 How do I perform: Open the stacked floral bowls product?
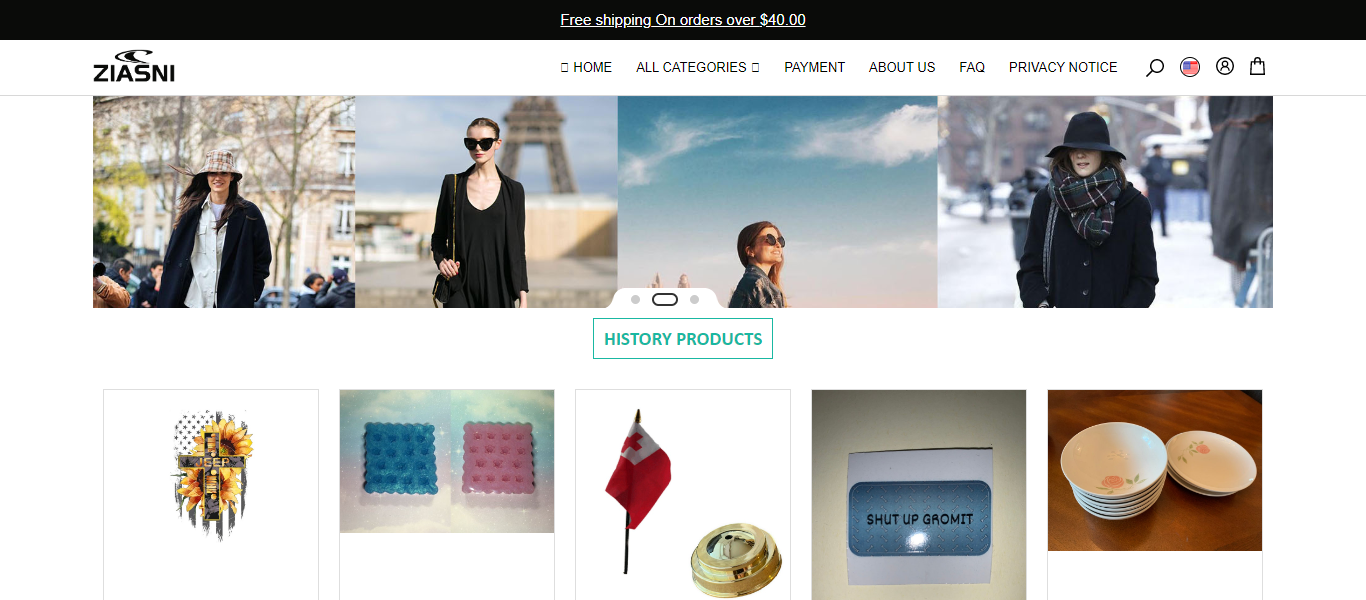click(1155, 470)
